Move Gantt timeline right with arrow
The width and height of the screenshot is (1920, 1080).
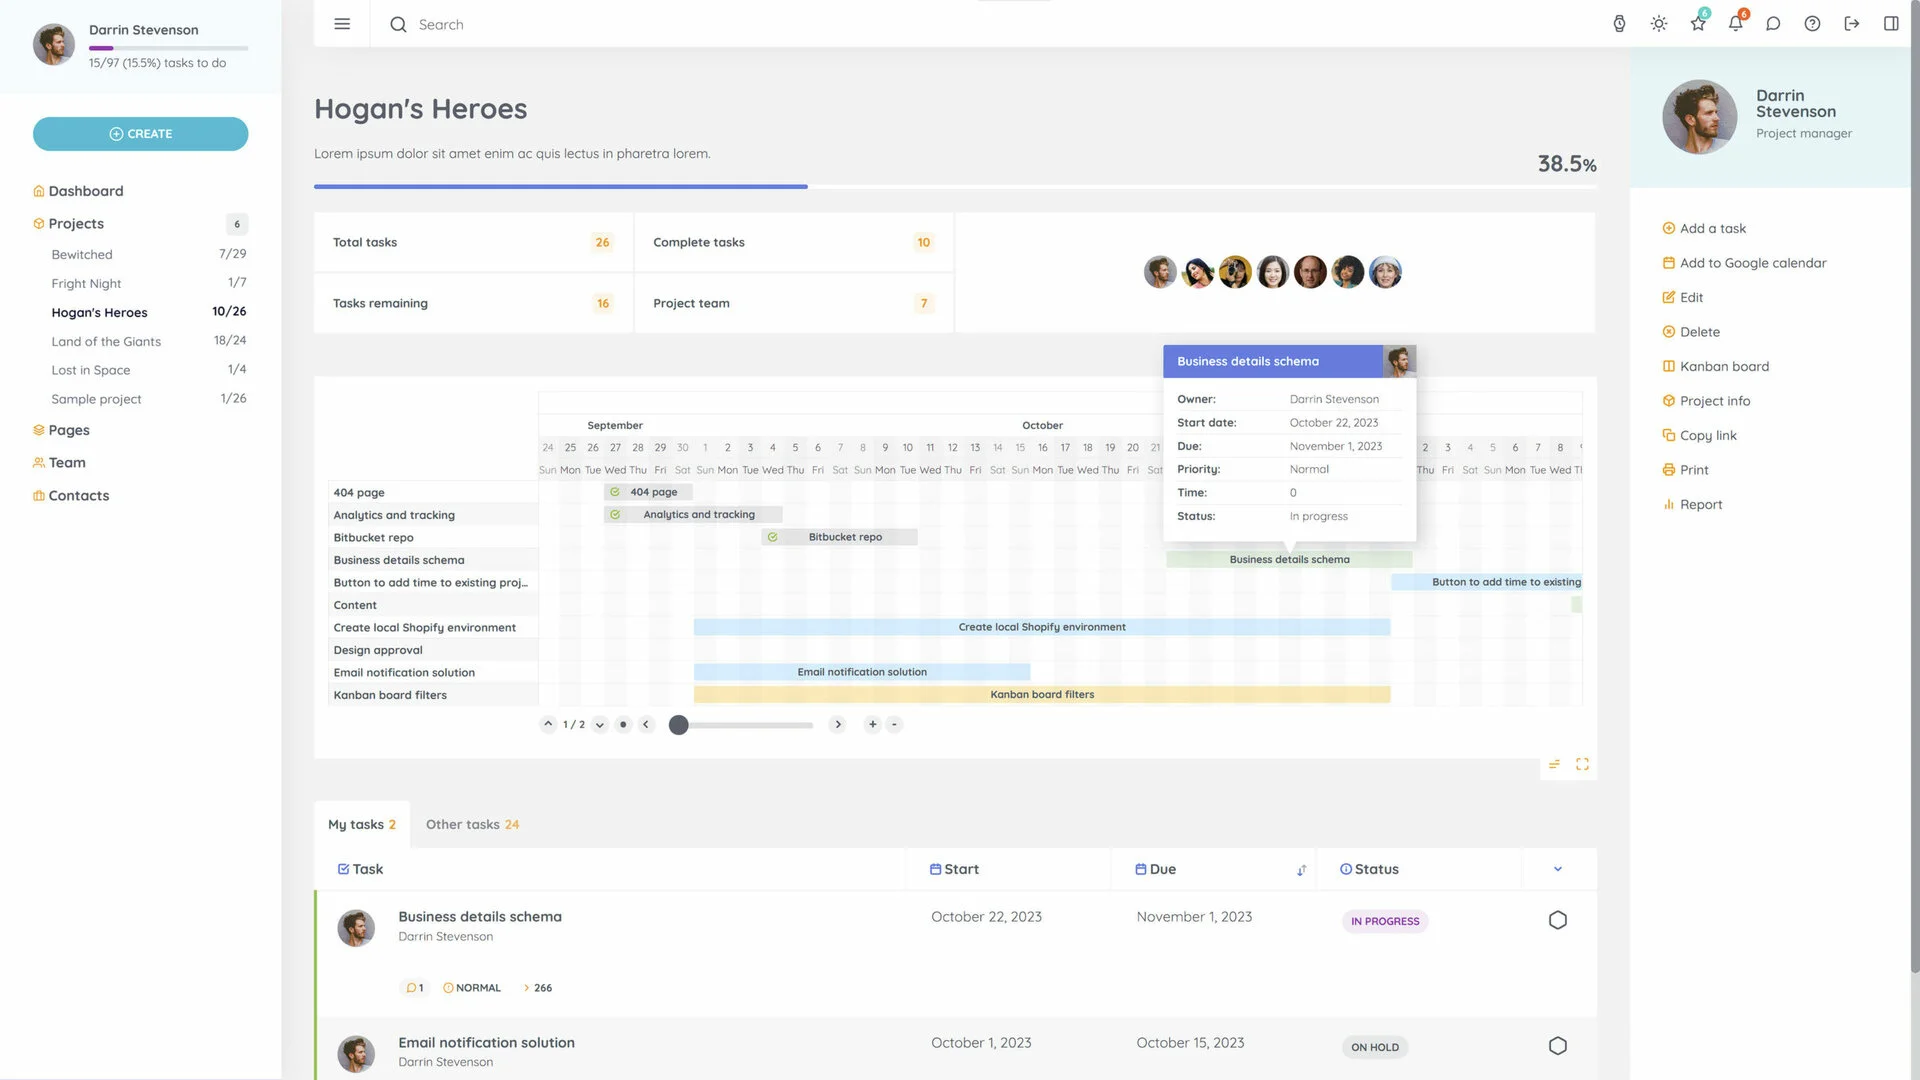838,725
